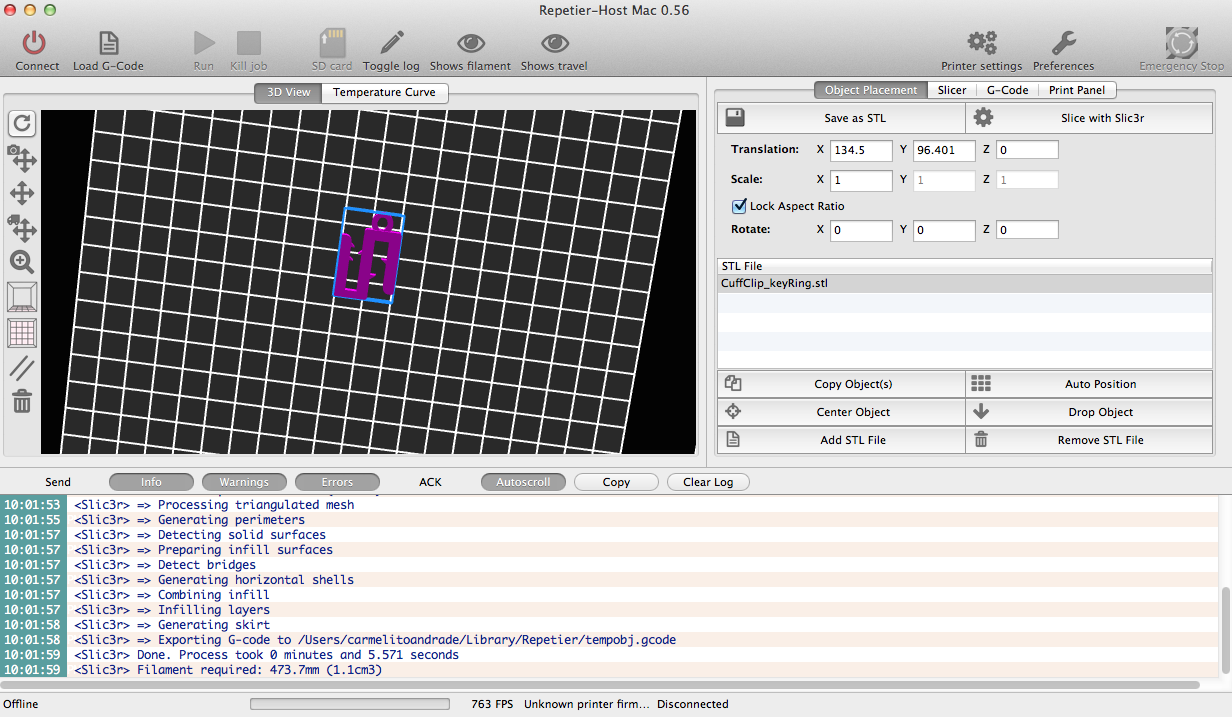Switch to the top-down grid view
The height and width of the screenshot is (717, 1232).
click(22, 333)
